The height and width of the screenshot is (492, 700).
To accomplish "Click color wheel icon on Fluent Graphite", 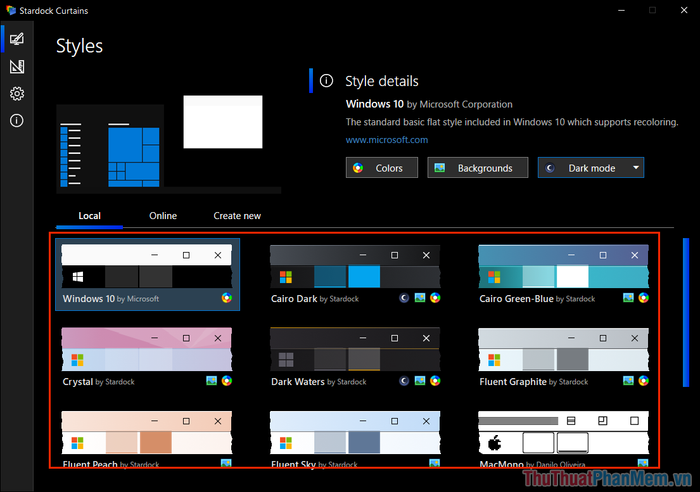I will 644,381.
